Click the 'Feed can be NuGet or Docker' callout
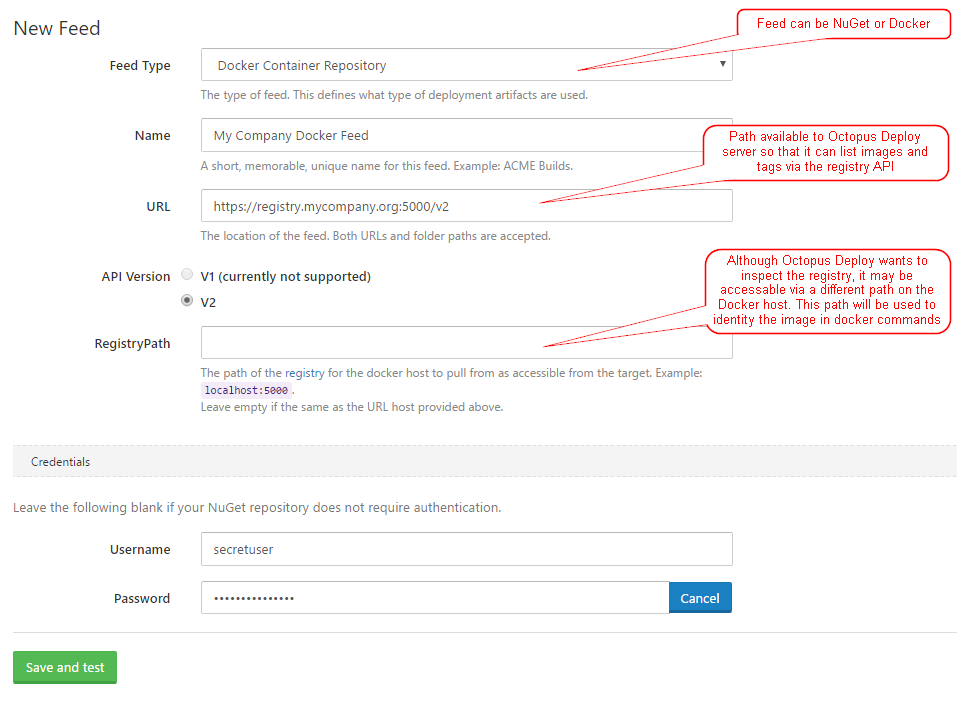This screenshot has height=720, width=957. coord(843,24)
